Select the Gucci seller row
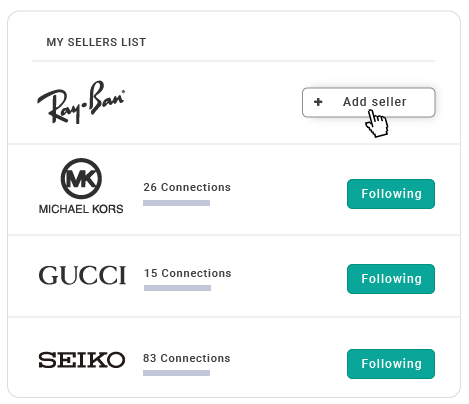 tap(234, 276)
